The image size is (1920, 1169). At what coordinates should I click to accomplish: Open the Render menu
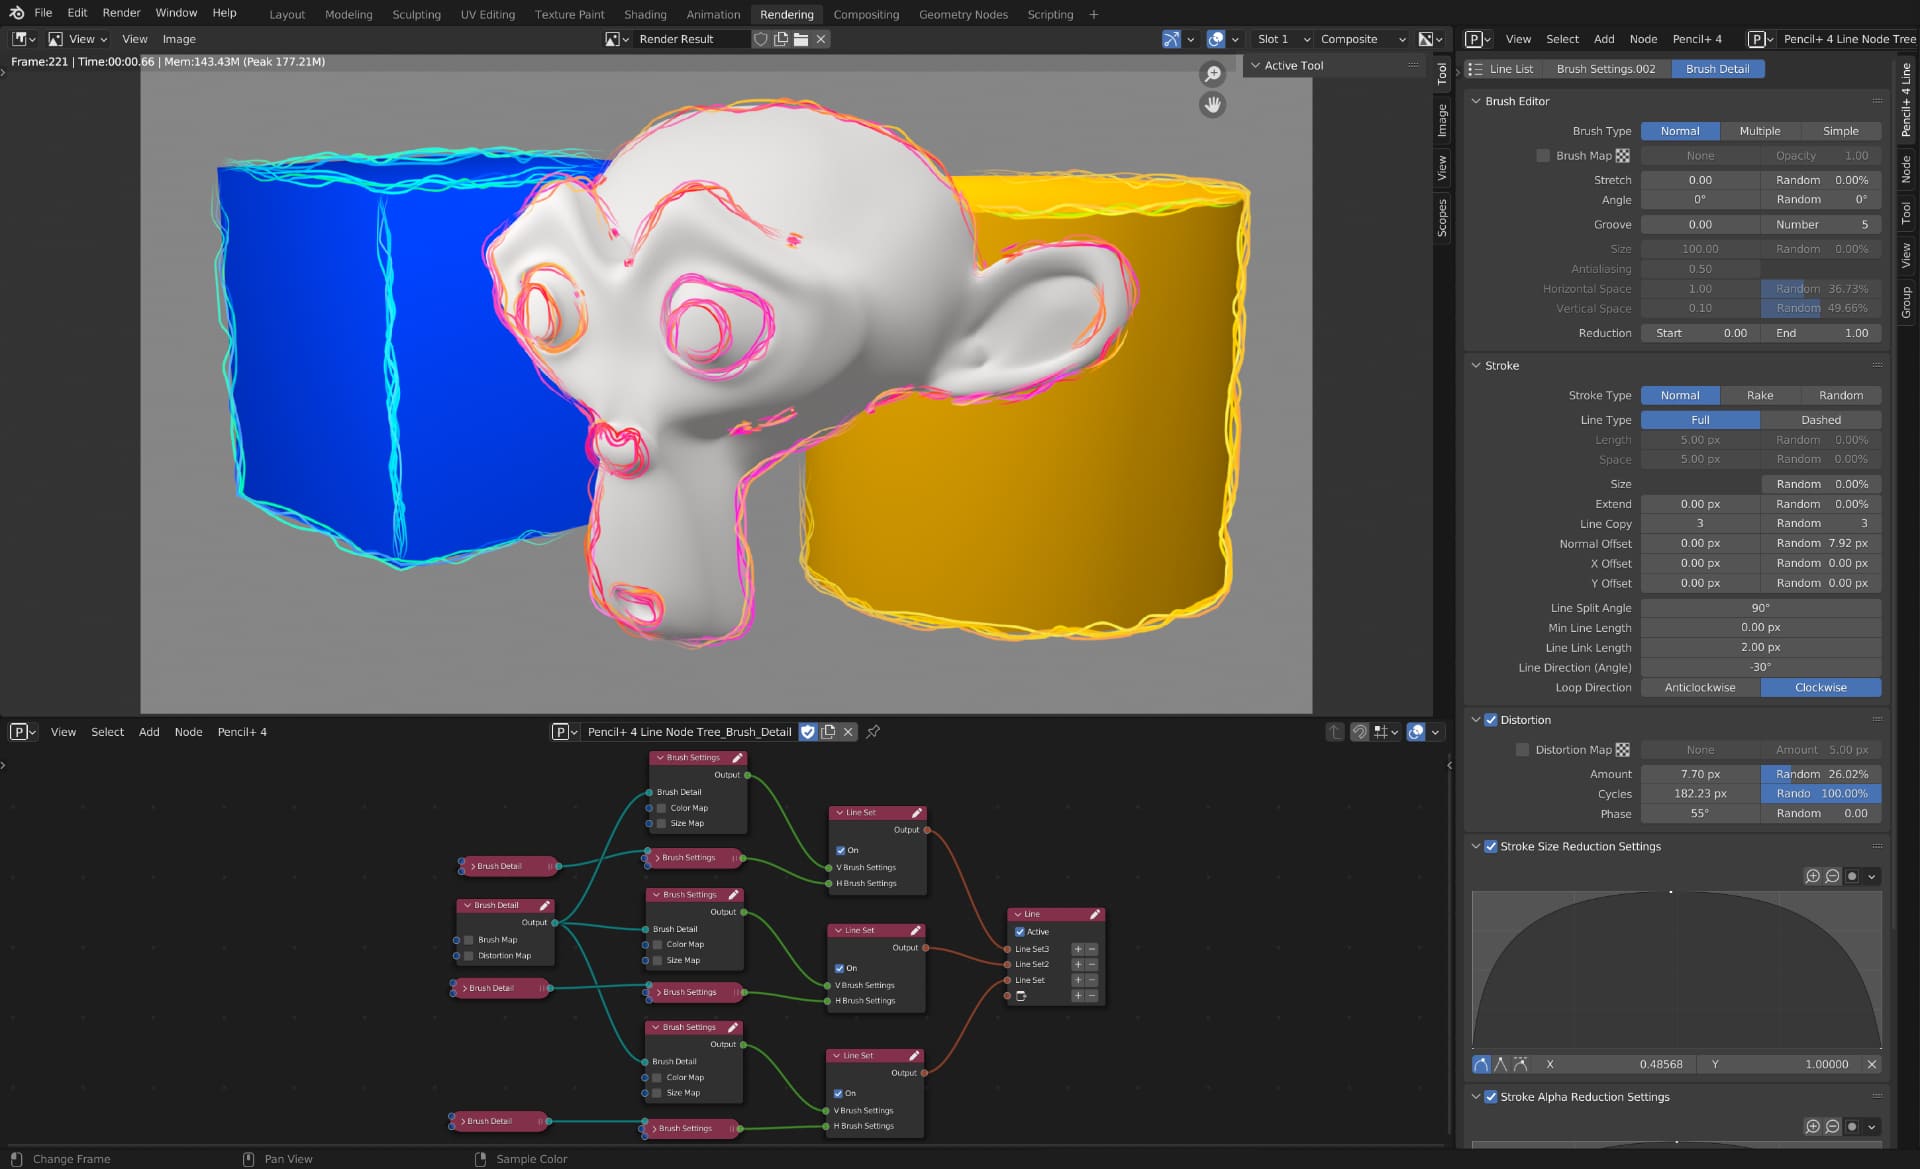(x=121, y=13)
